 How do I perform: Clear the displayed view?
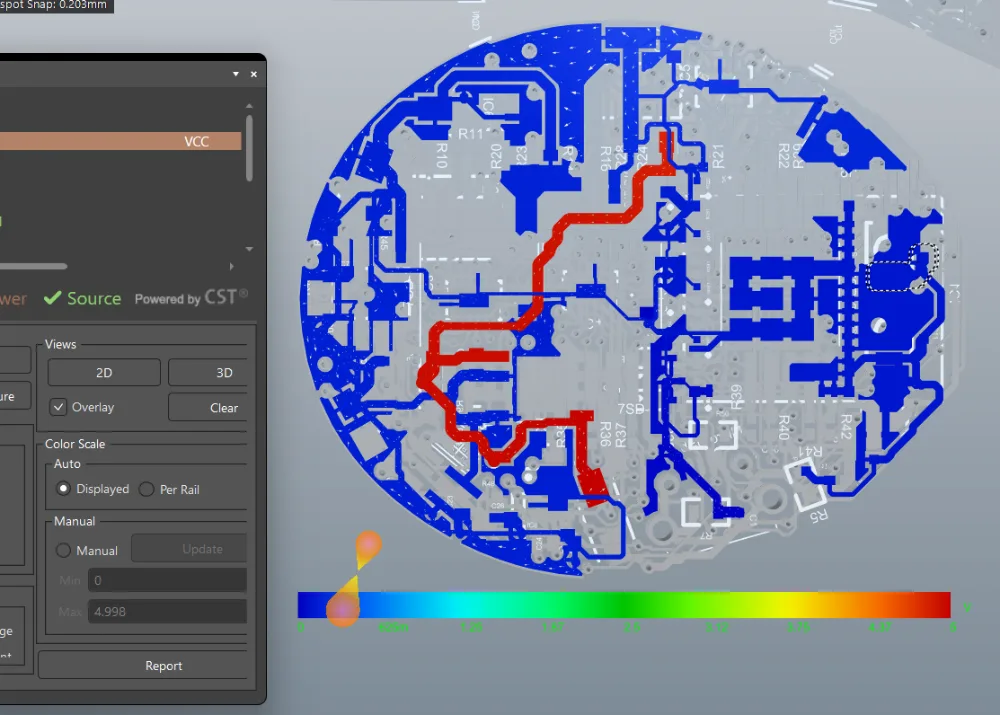click(208, 408)
